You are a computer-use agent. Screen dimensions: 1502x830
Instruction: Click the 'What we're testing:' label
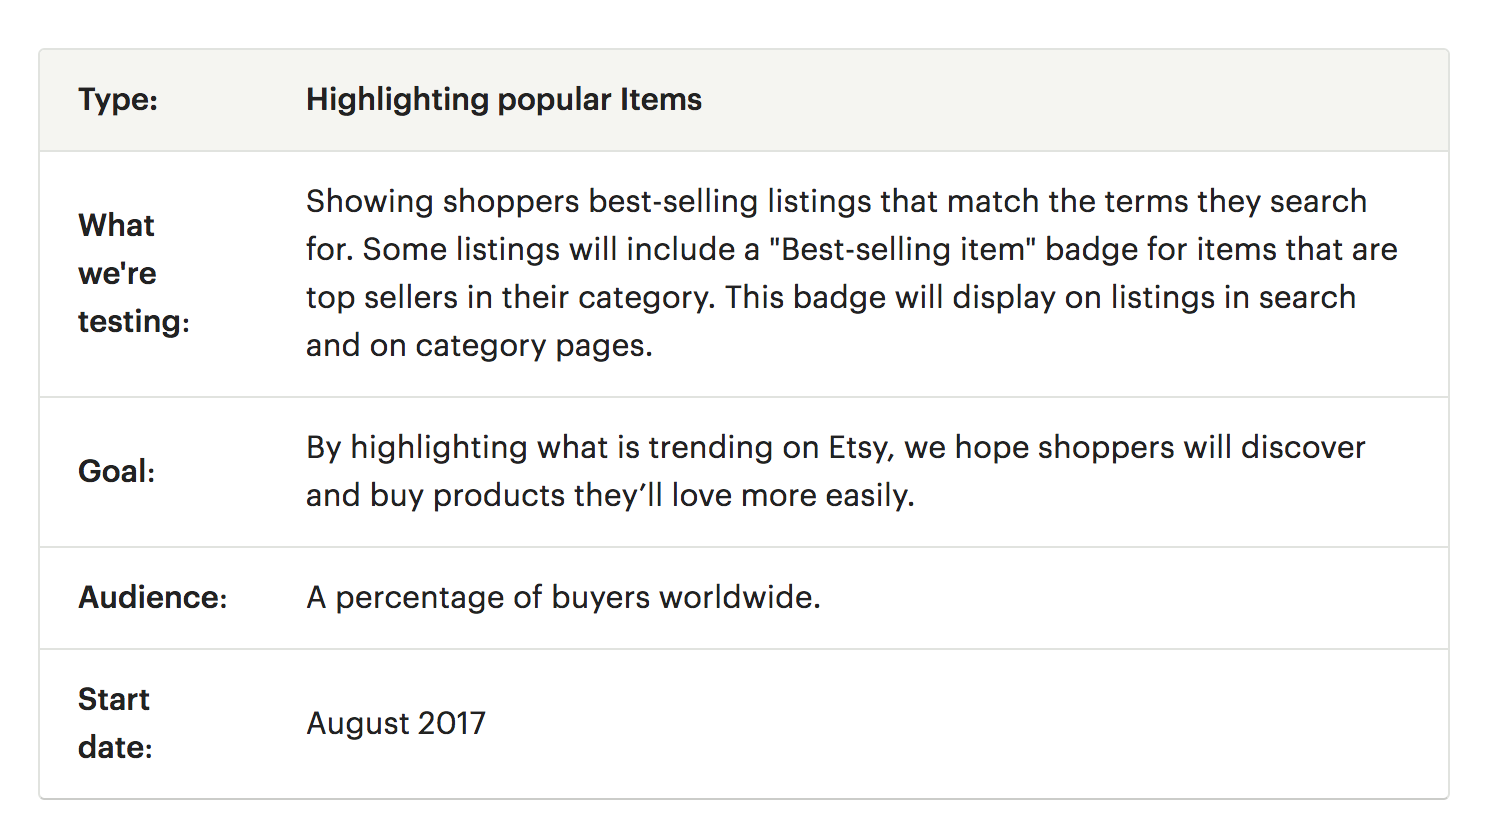point(134,273)
